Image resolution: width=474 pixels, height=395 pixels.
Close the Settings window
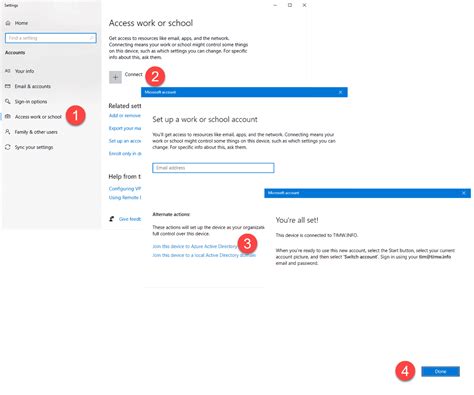[304, 5]
